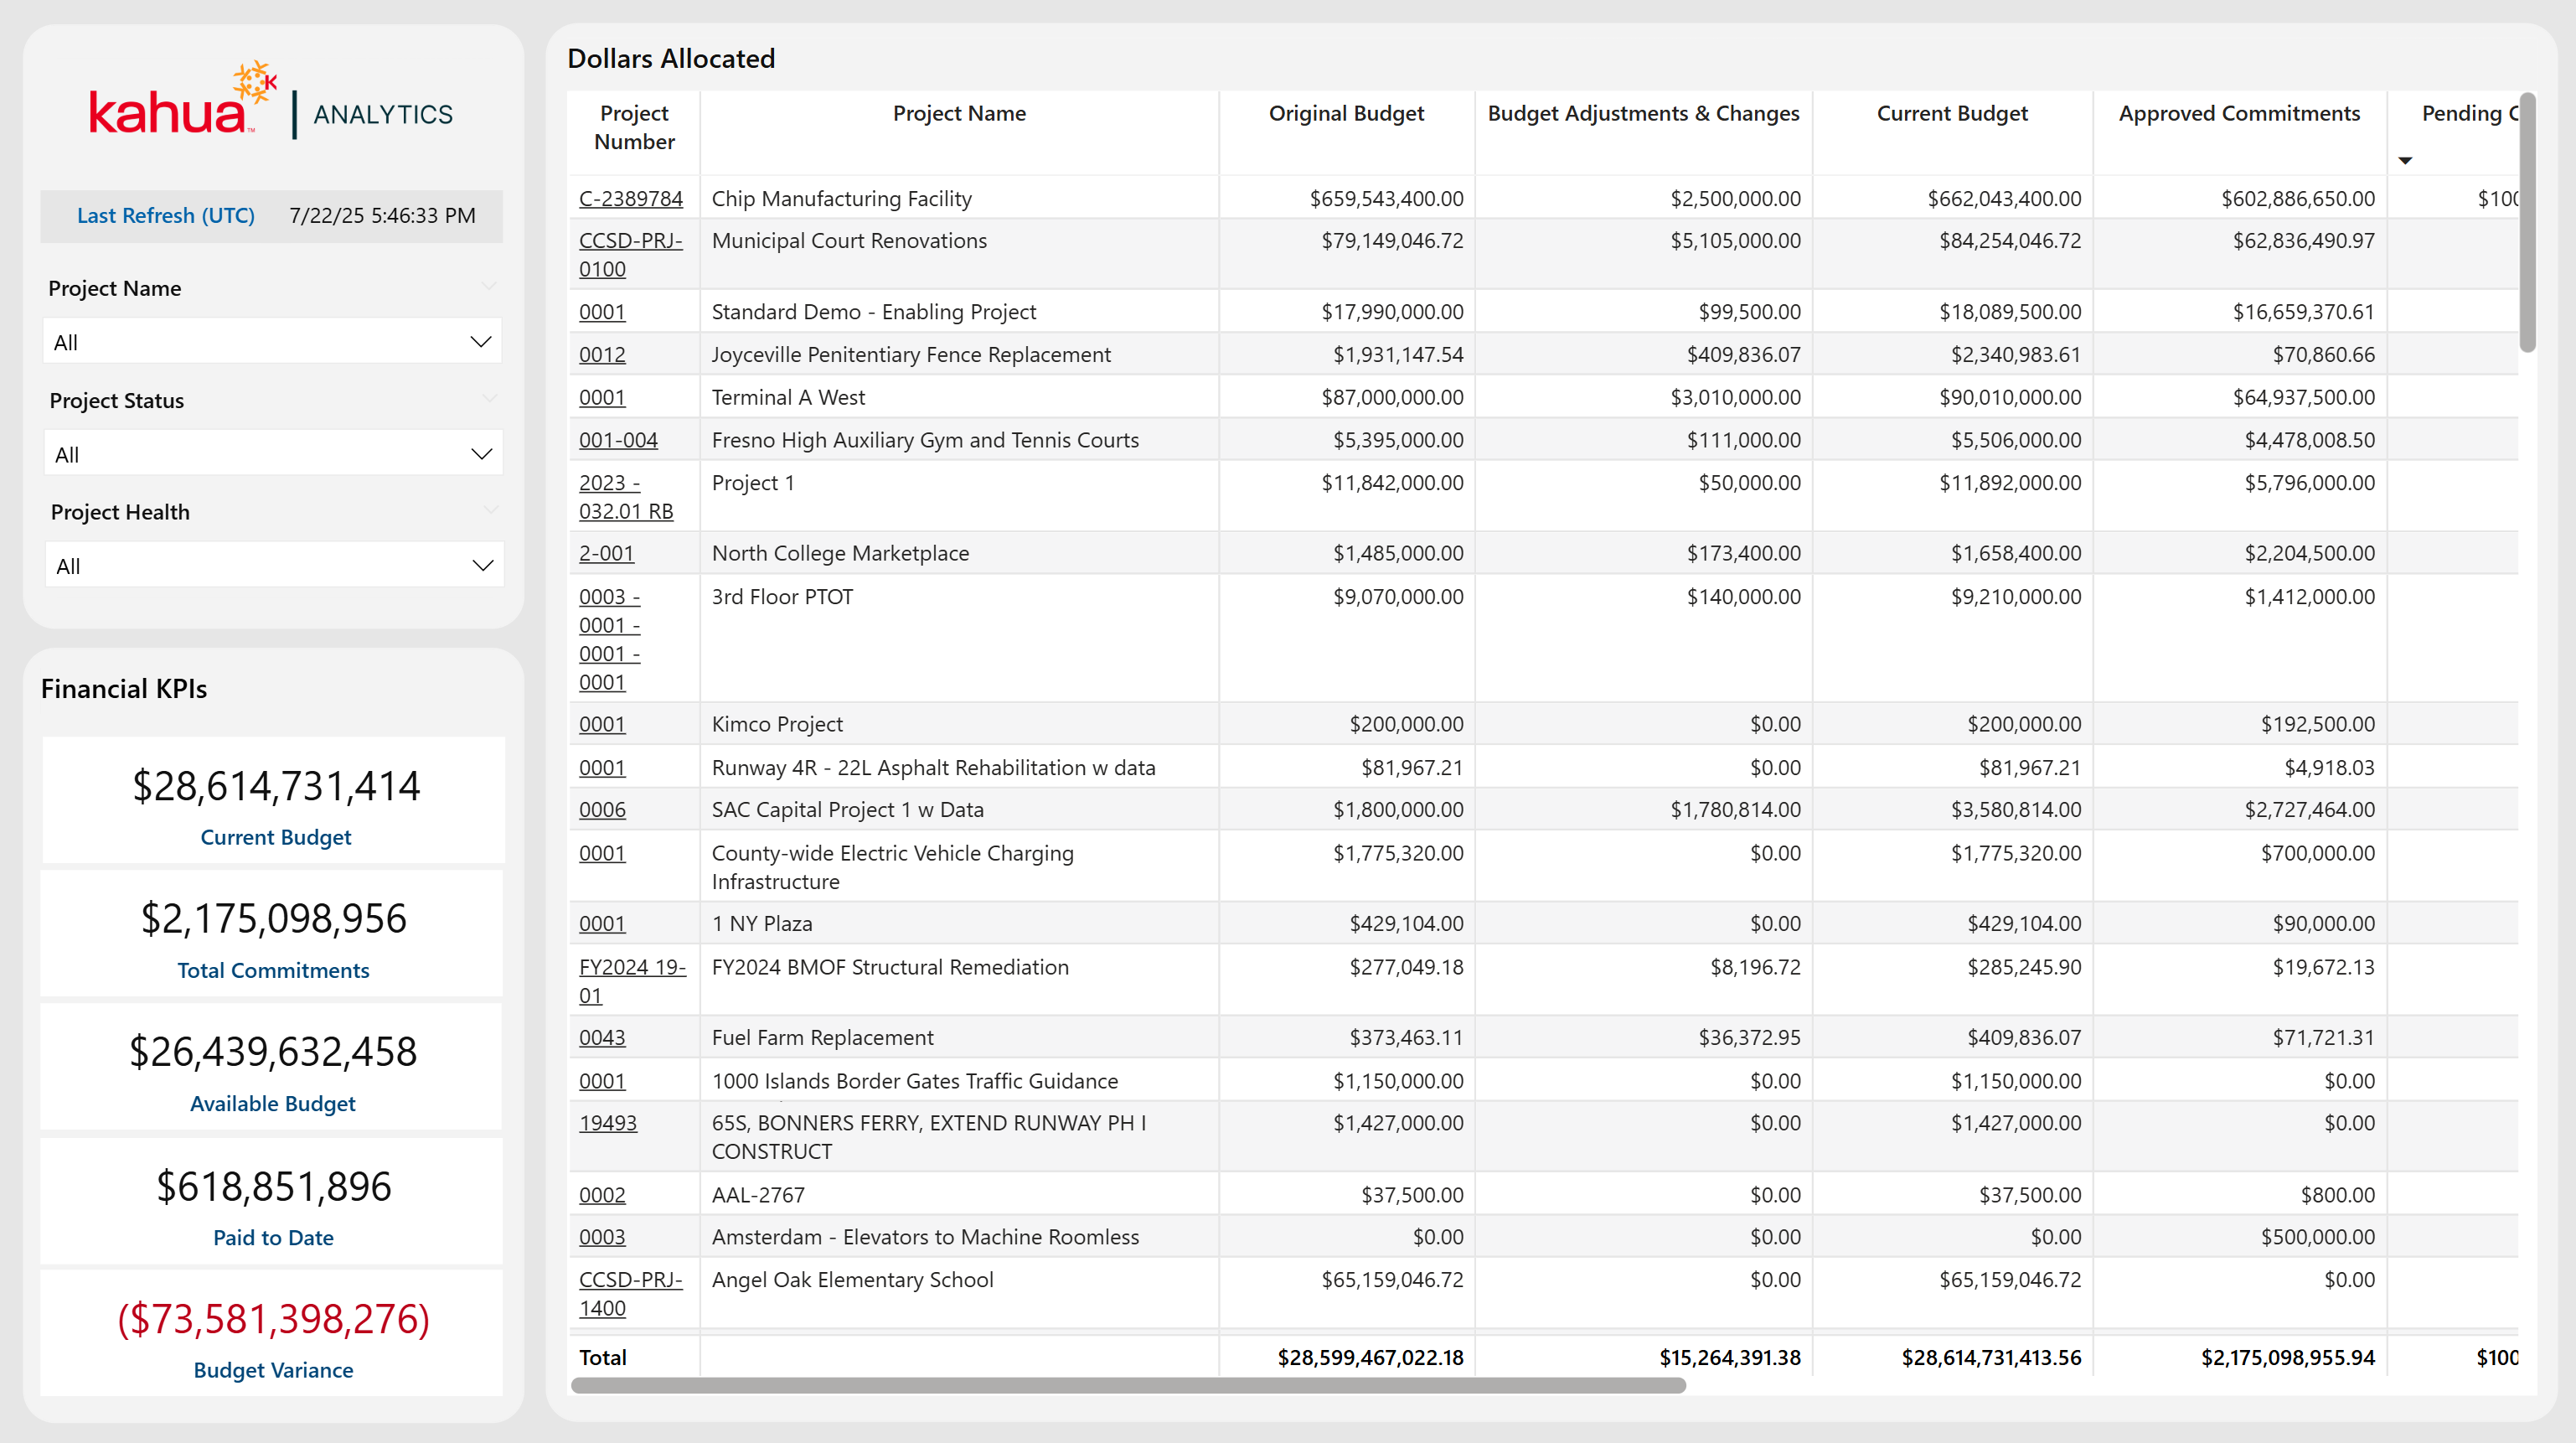Viewport: 2576px width, 1443px height.
Task: Select the Budget Variance KPI card
Action: pos(273,1335)
